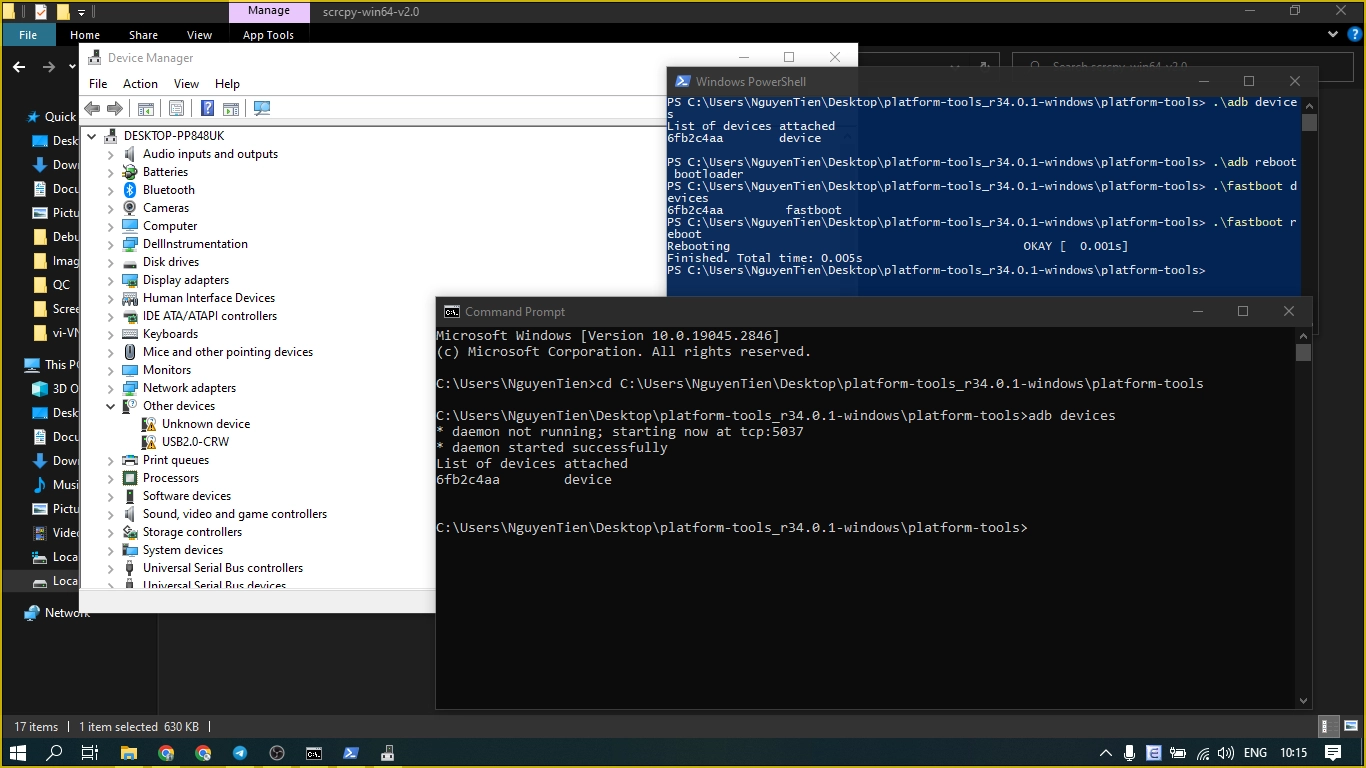Click the Scan for hardware changes icon
1366x768 pixels.
pos(262,108)
